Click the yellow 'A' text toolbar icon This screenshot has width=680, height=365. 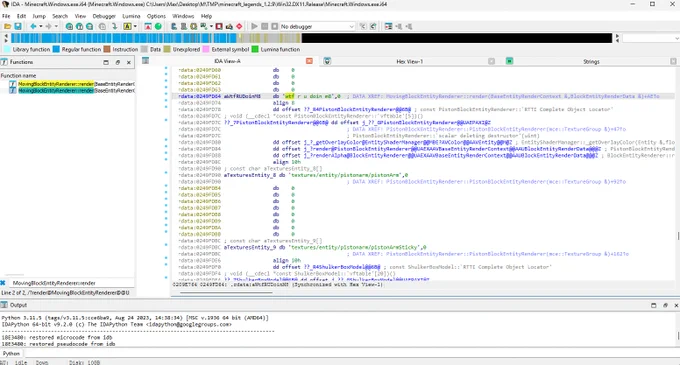(128, 26)
